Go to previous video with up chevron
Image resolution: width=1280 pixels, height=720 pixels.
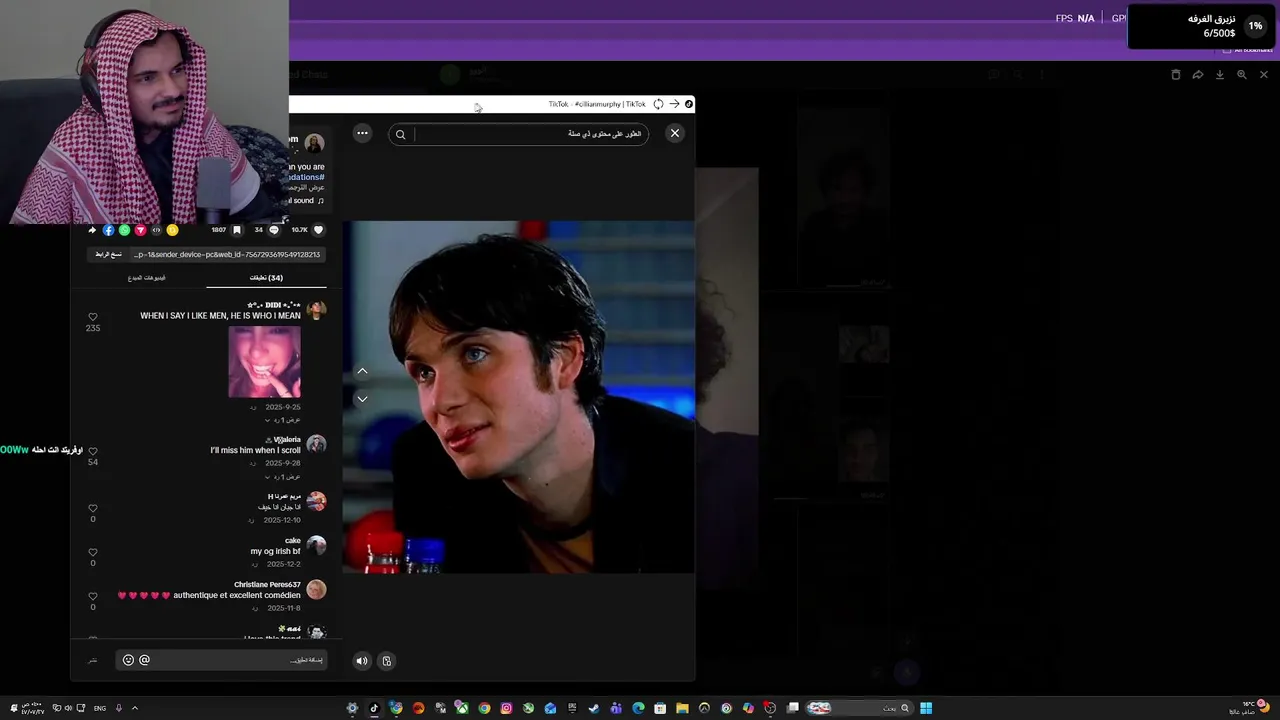pyautogui.click(x=362, y=371)
